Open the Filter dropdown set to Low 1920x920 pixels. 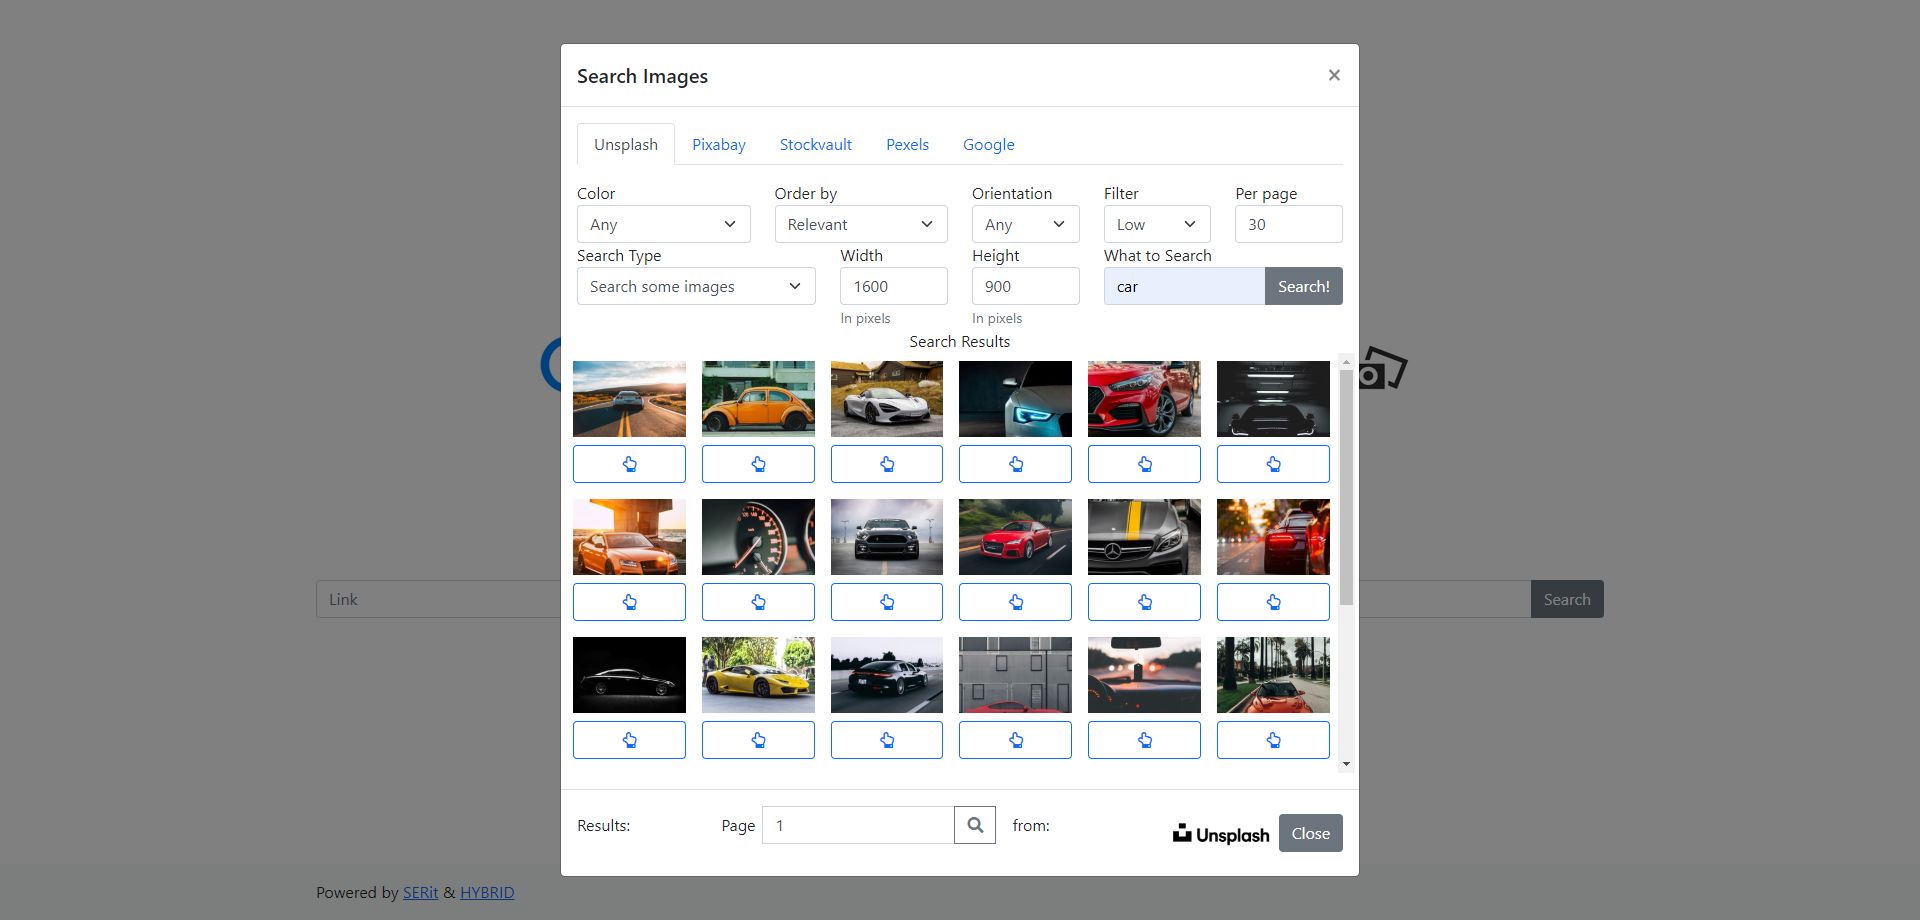1156,224
